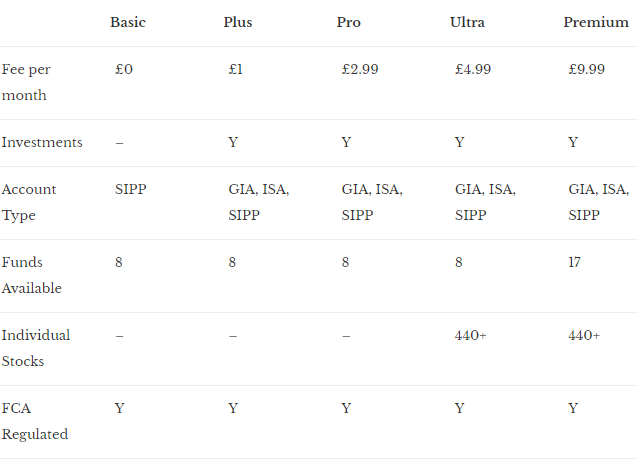Click the Investments row label
Image resolution: width=638 pixels, height=463 pixels.
click(42, 142)
